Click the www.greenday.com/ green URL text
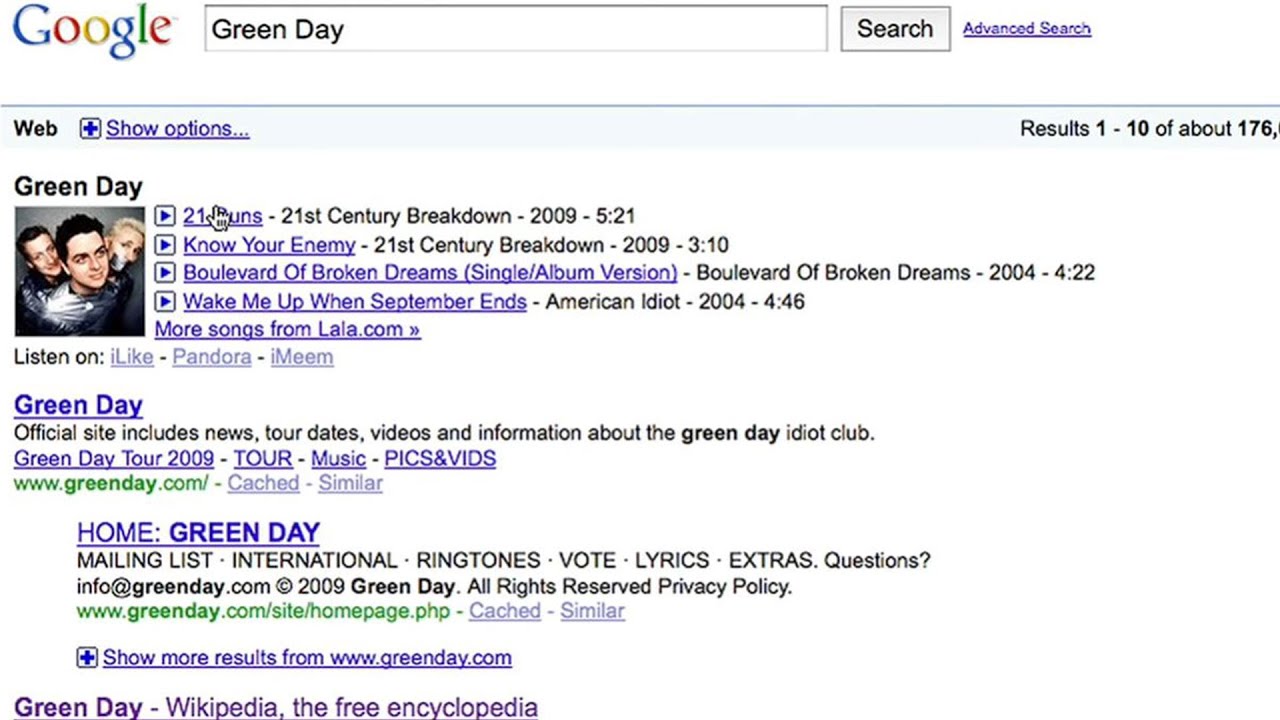Image resolution: width=1280 pixels, height=720 pixels. coord(111,484)
